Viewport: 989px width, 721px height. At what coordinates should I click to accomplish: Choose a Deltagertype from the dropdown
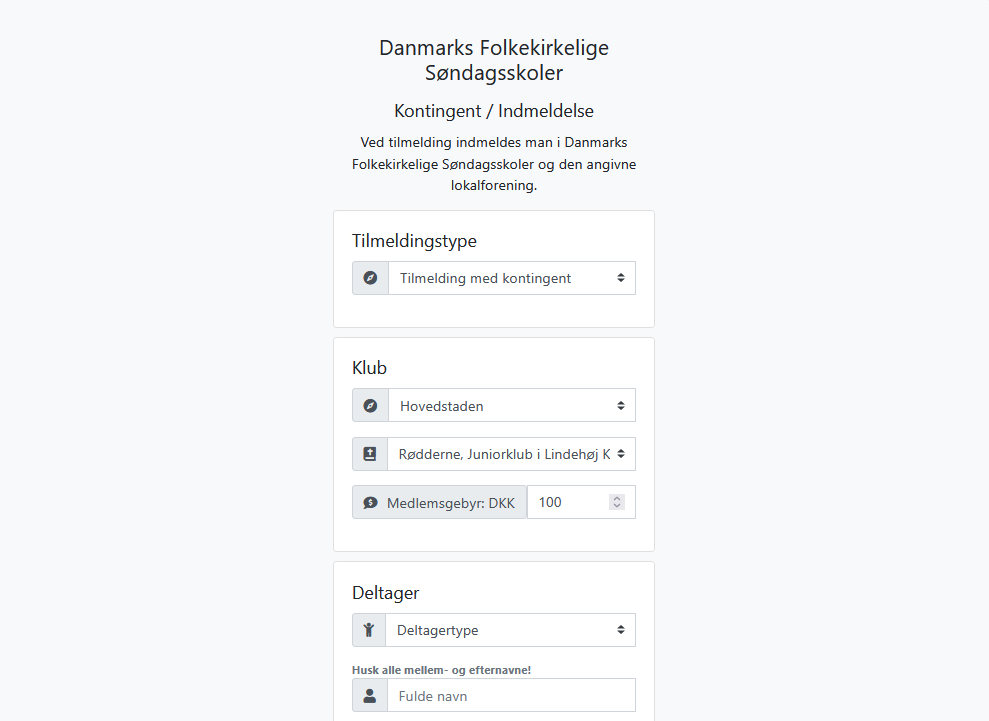pos(510,630)
